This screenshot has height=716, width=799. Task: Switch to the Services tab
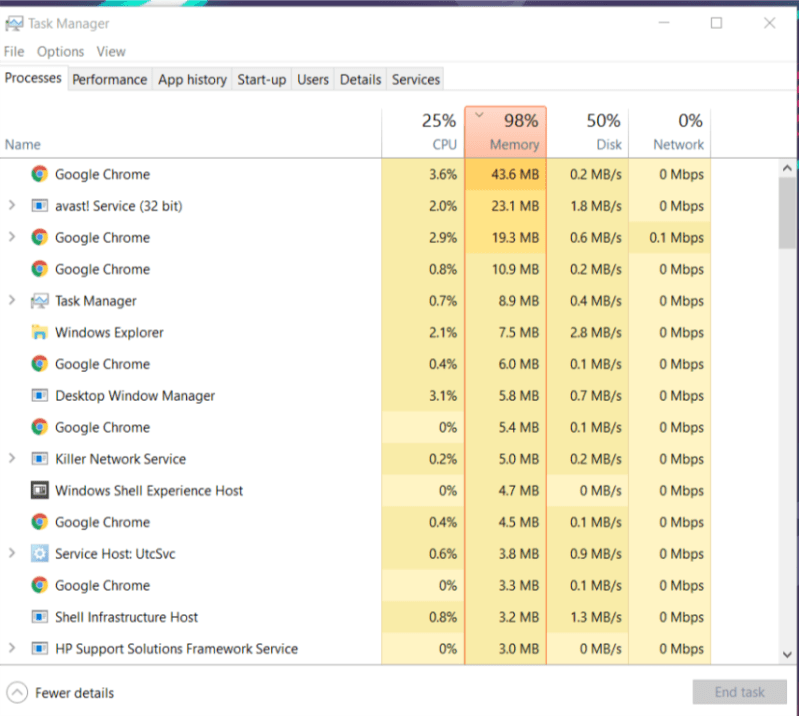tap(415, 79)
